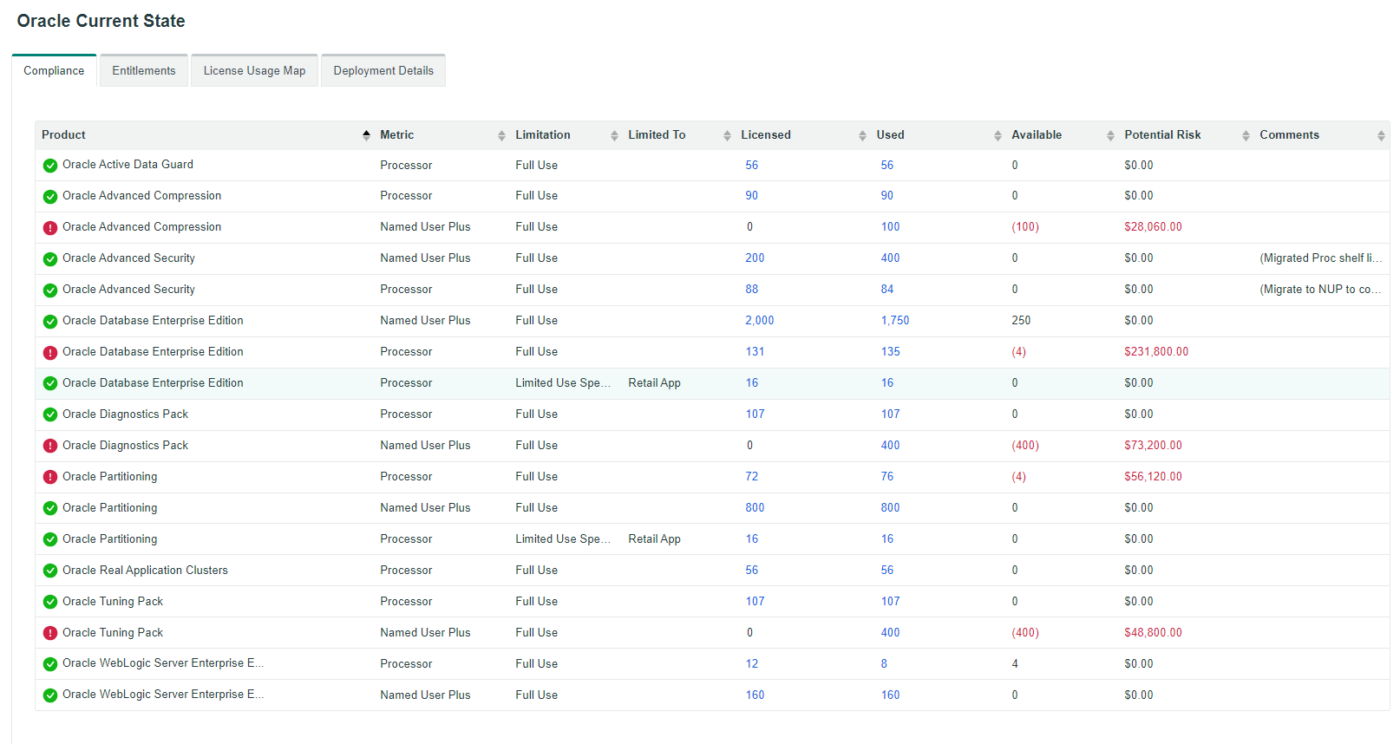The image size is (1400, 744).
Task: Click the red alert icon for Oracle Database Enterprise Edition
Action: click(x=50, y=352)
